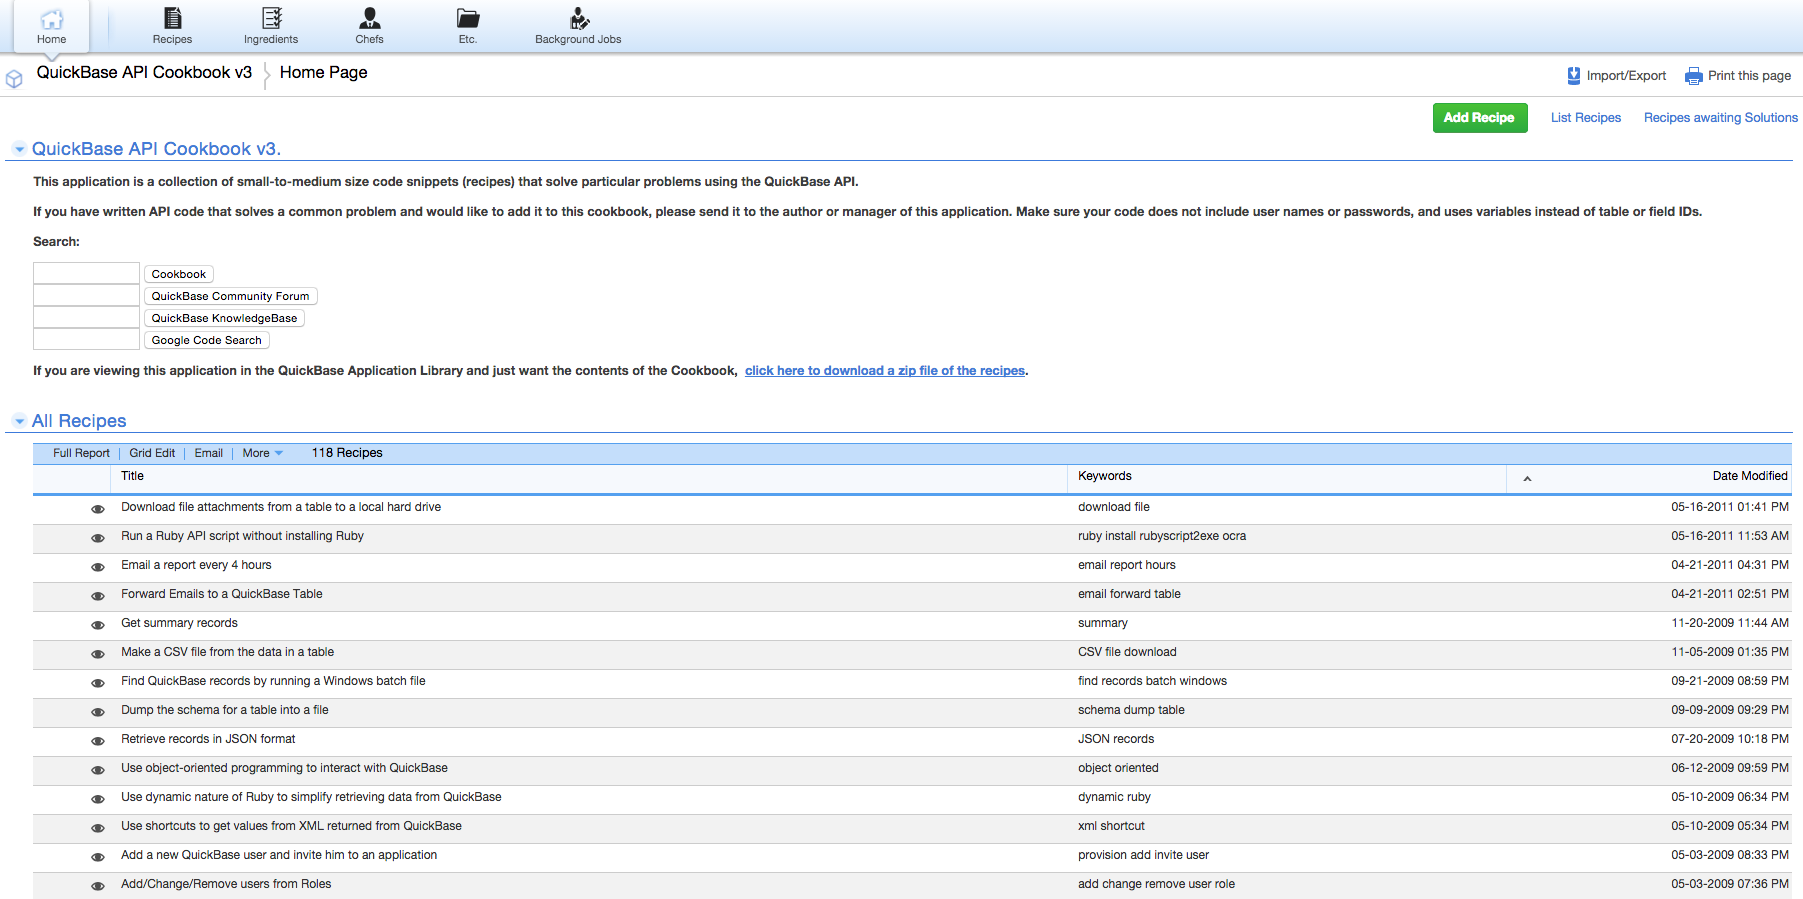The height and width of the screenshot is (899, 1803).
Task: Focus the Google Code Search input field
Action: [86, 339]
